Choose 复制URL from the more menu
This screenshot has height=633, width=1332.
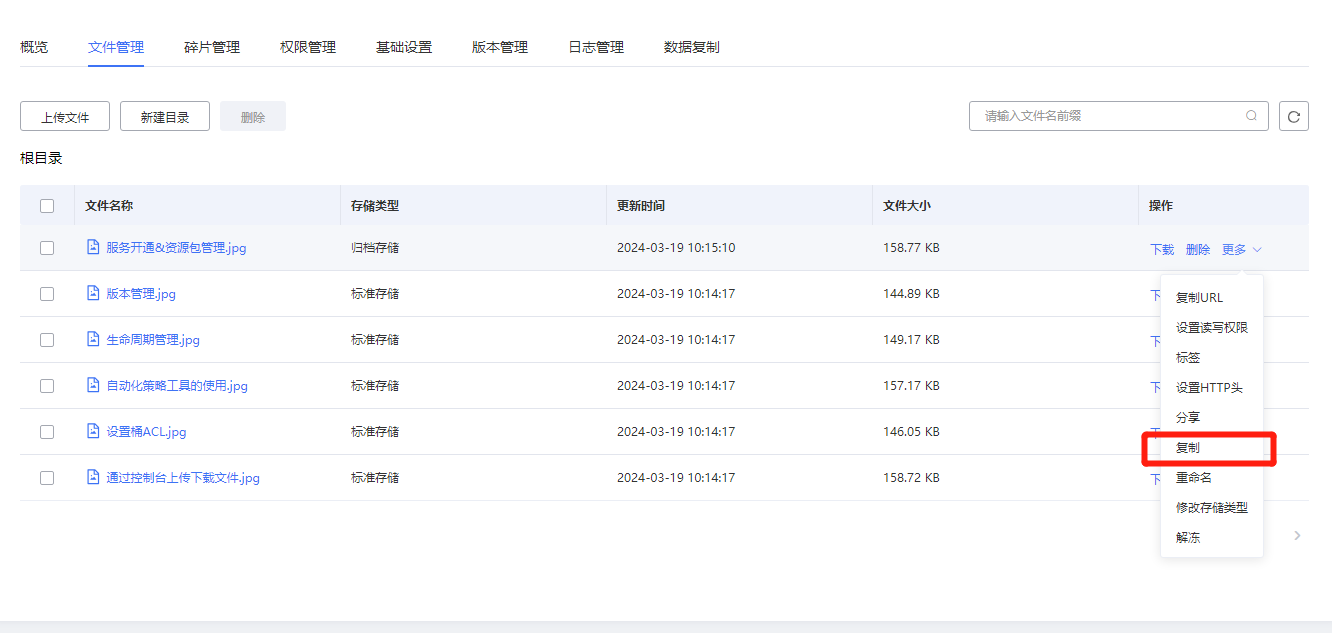[1212, 297]
